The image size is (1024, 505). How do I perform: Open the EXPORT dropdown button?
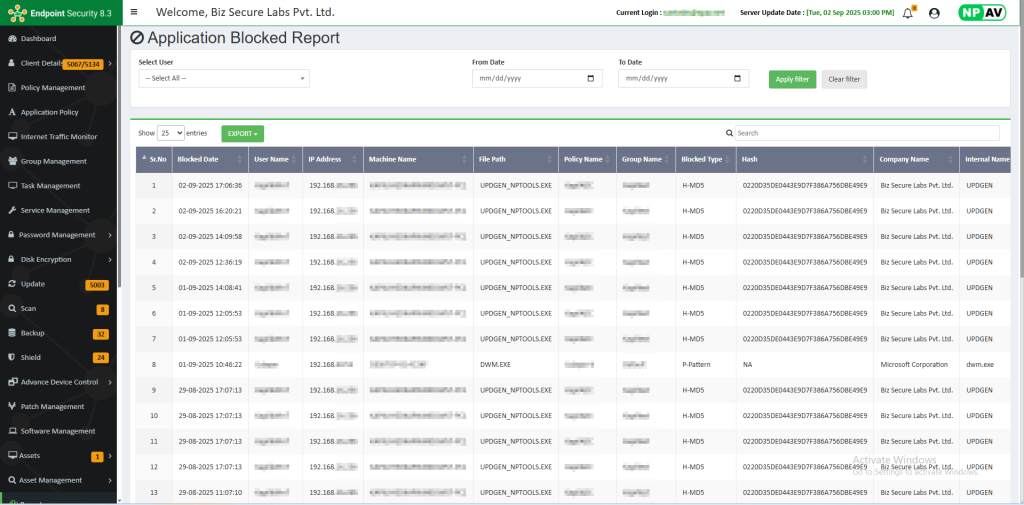pyautogui.click(x=242, y=133)
